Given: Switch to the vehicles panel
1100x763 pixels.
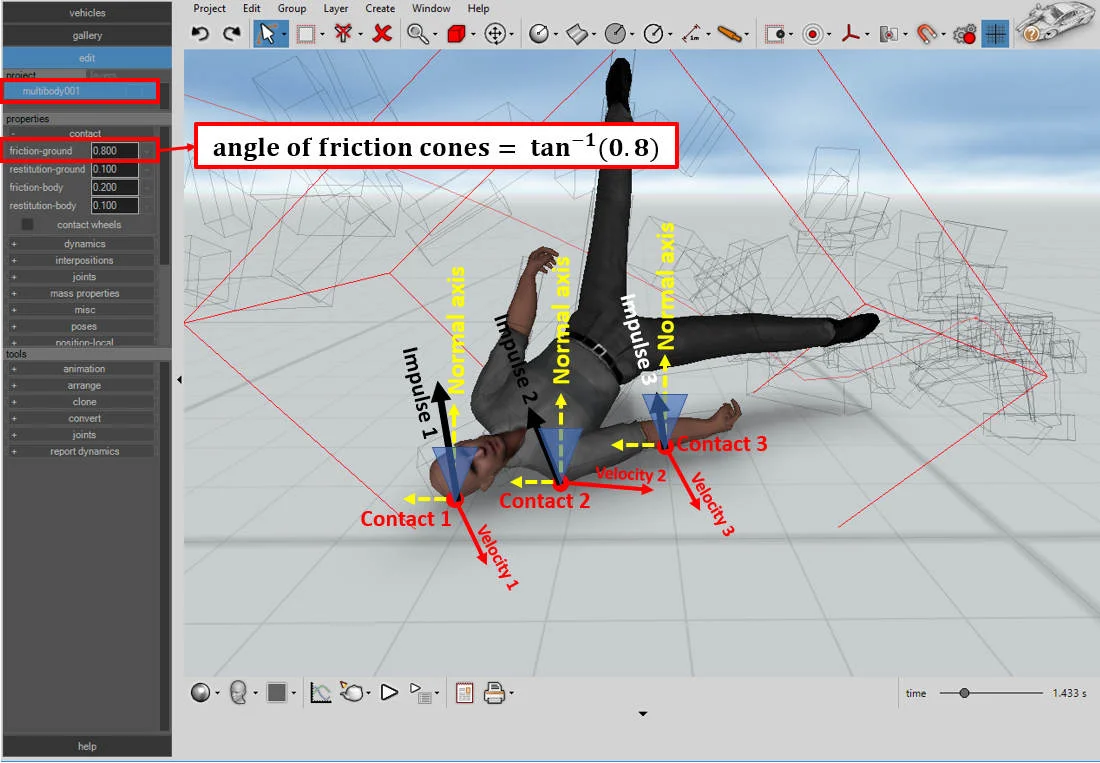Looking at the screenshot, I should [87, 13].
